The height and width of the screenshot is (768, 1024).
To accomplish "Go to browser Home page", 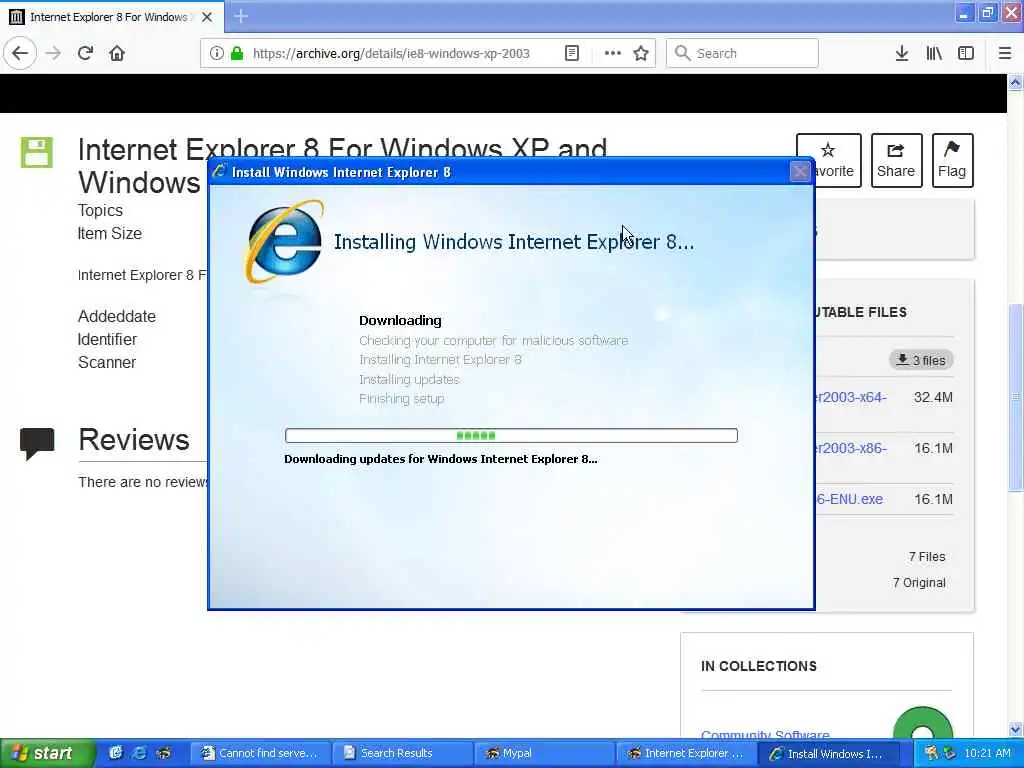I will pos(117,54).
